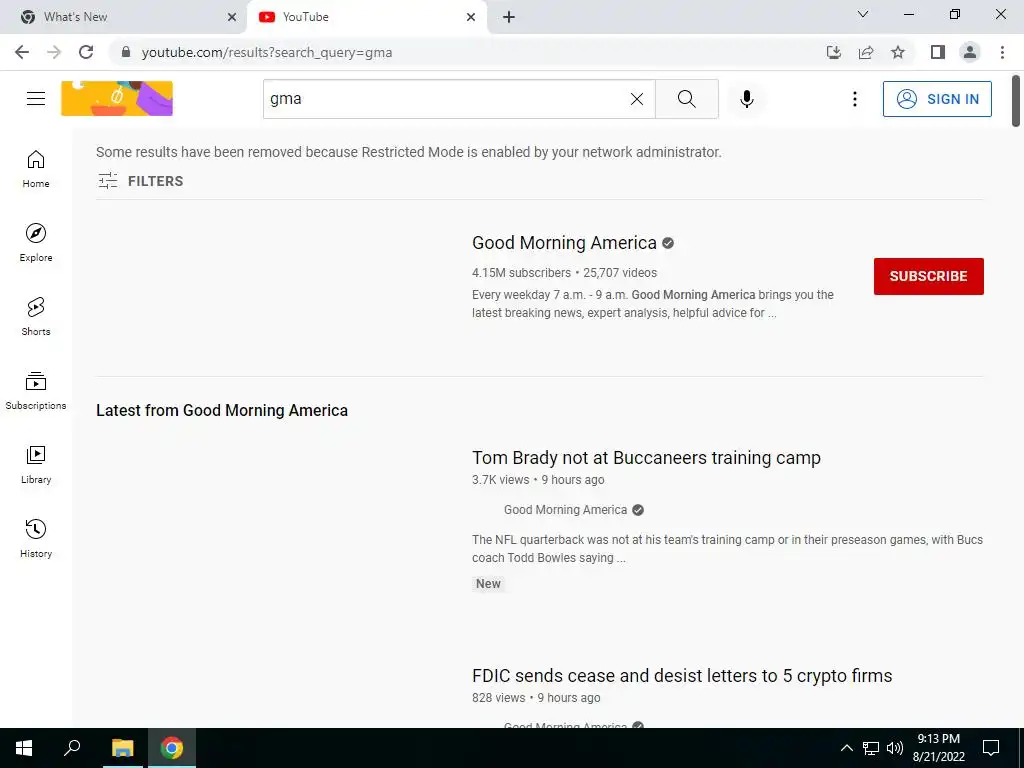Open the Chrome profile avatar
Image resolution: width=1024 pixels, height=768 pixels.
(x=970, y=52)
